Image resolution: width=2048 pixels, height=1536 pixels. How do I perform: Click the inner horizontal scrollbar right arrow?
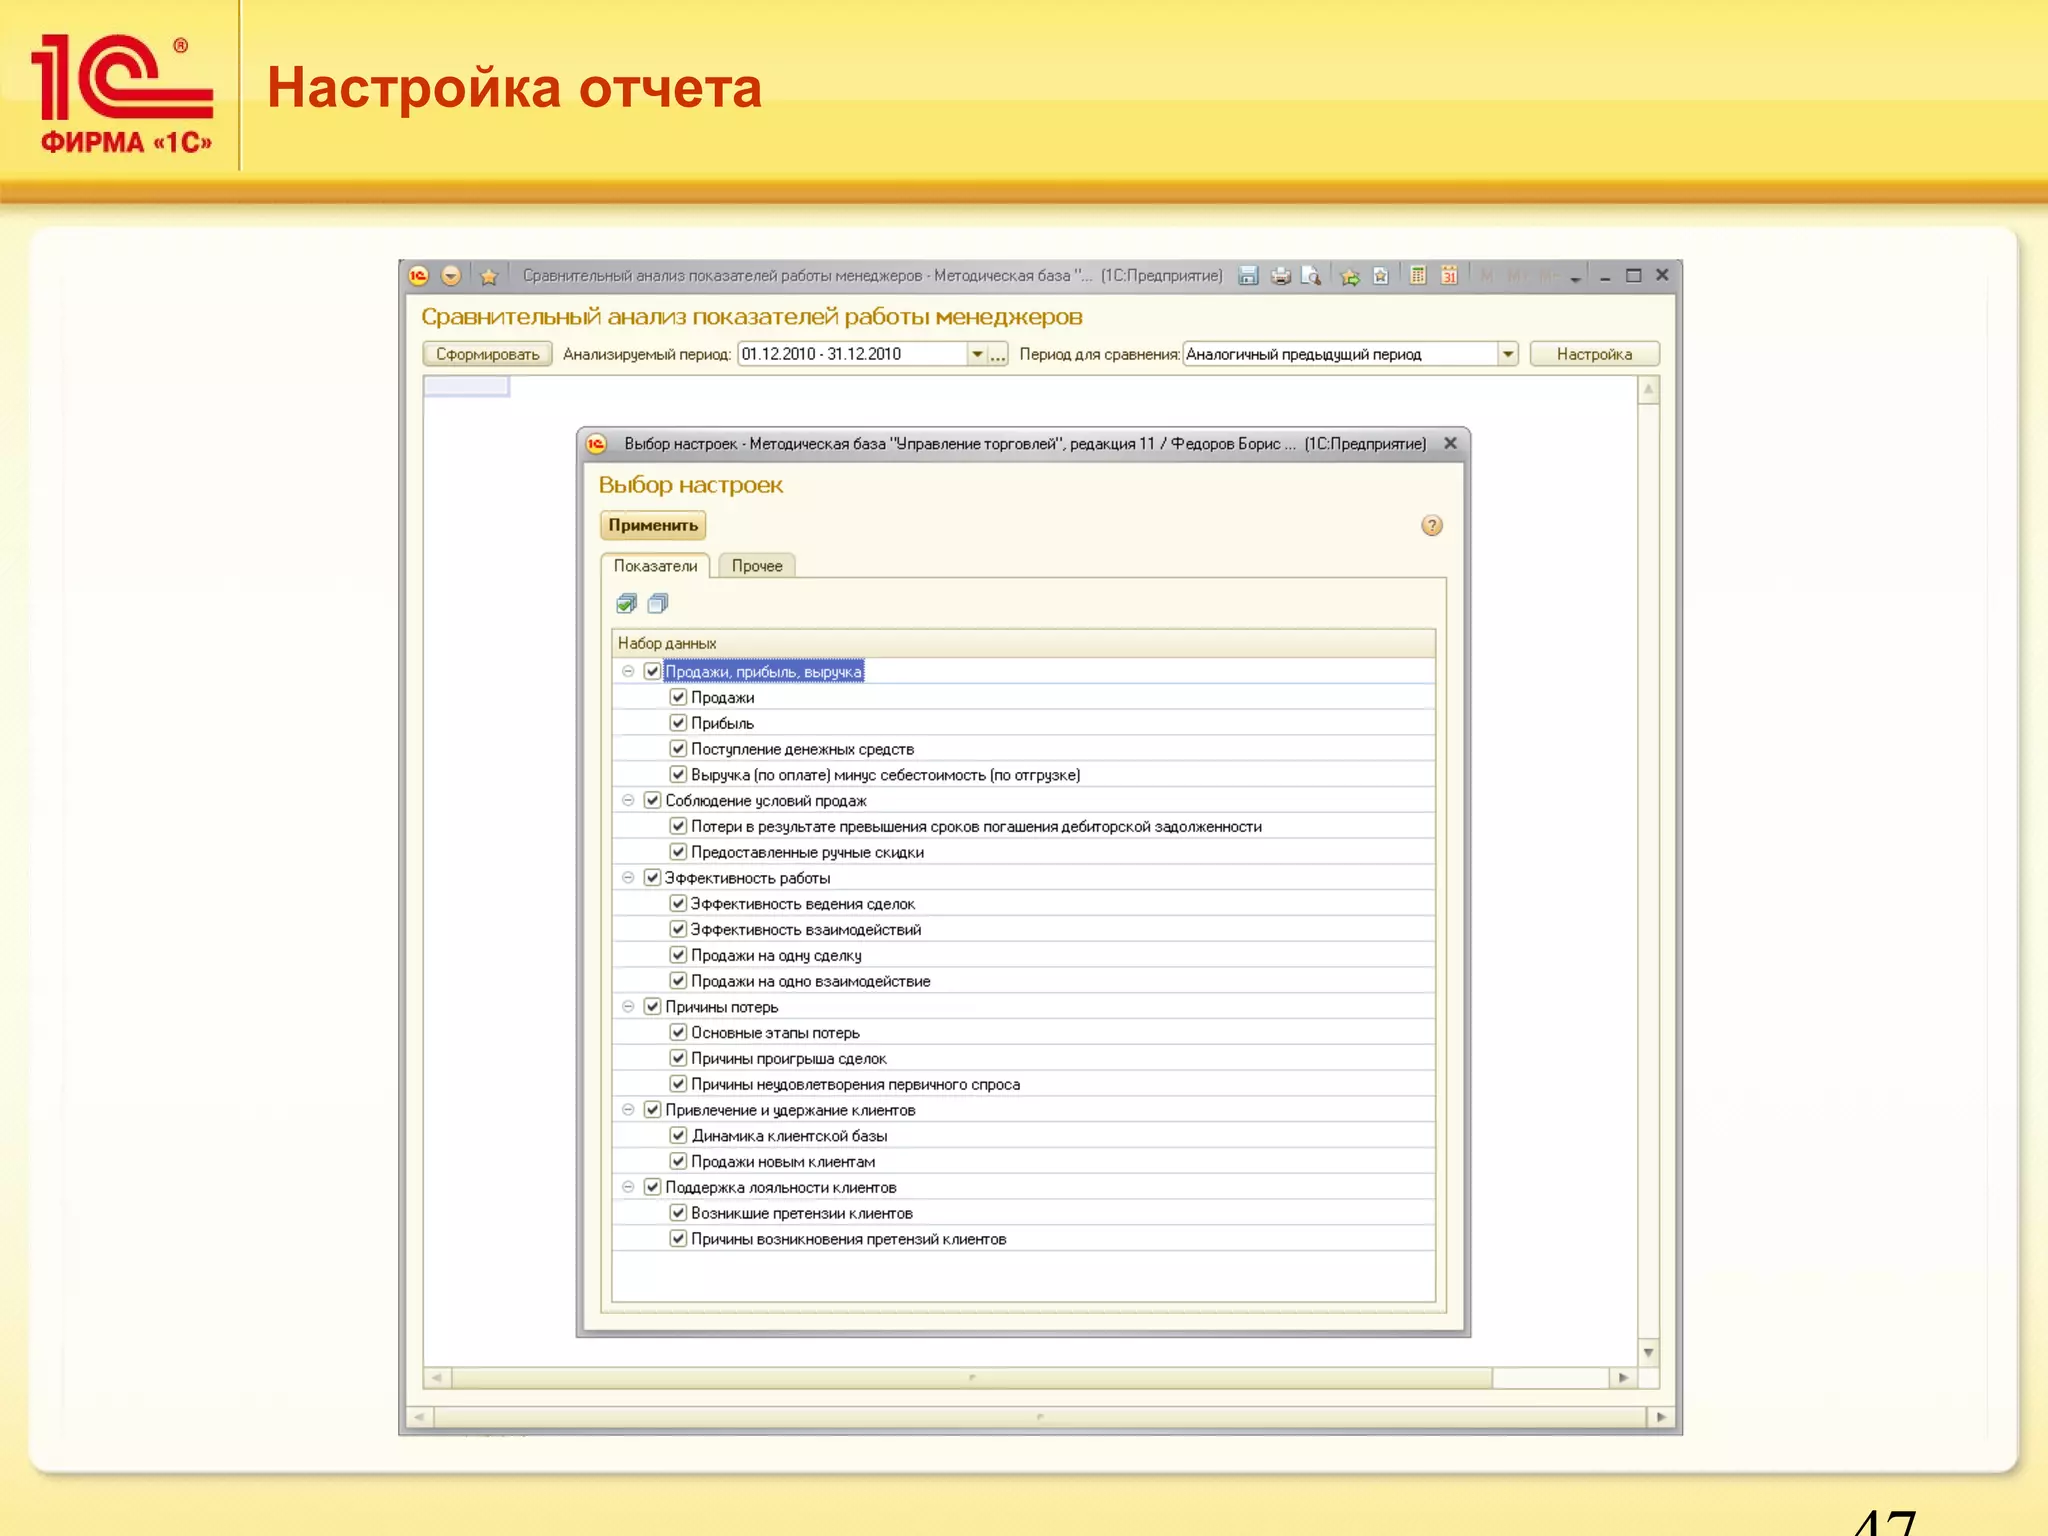[1623, 1378]
